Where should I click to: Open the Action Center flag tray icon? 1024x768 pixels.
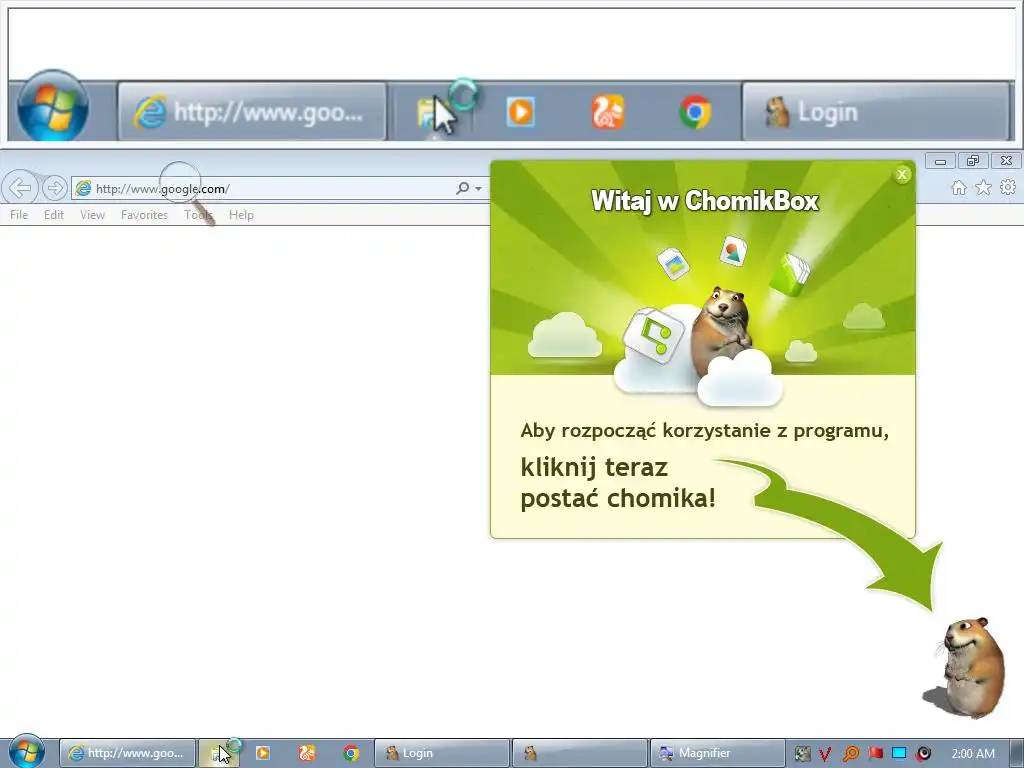pos(875,754)
